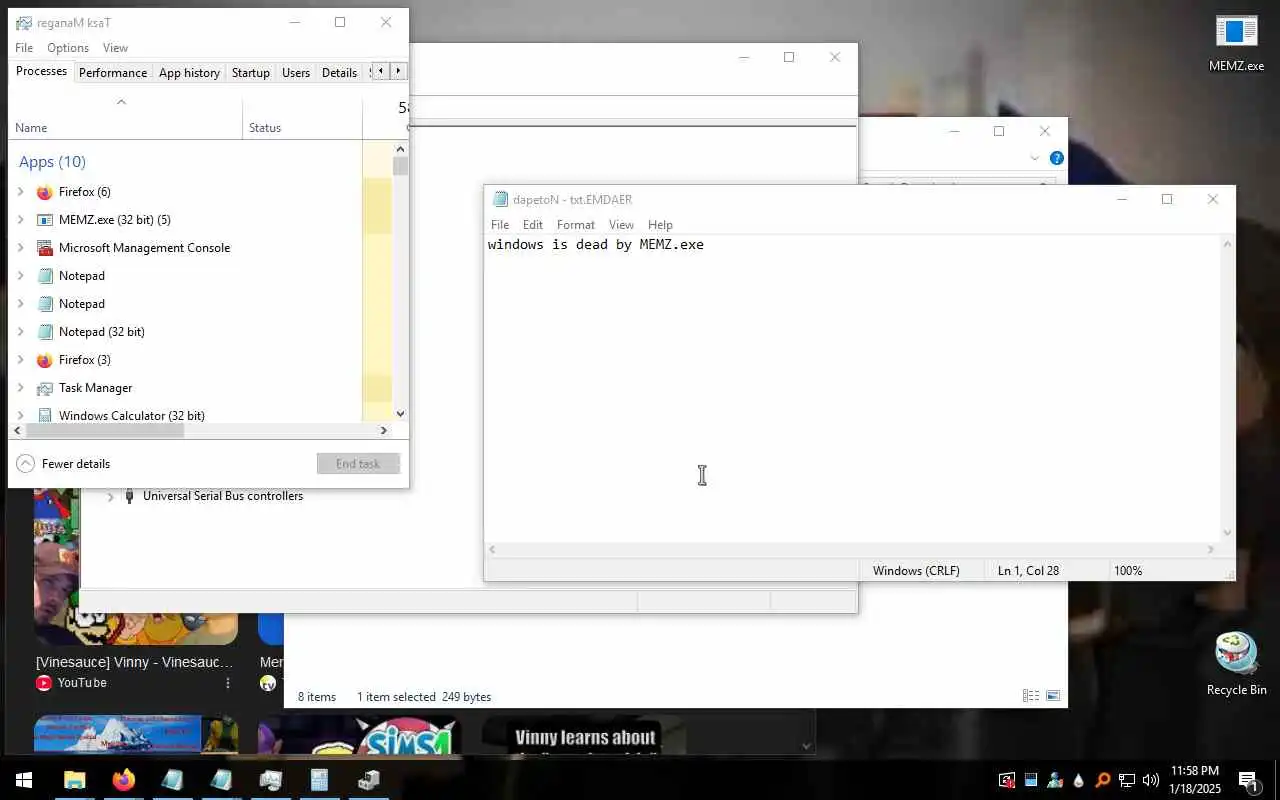Screen dimensions: 1280x800
Task: Open the Action Center notifications icon
Action: (1248, 780)
